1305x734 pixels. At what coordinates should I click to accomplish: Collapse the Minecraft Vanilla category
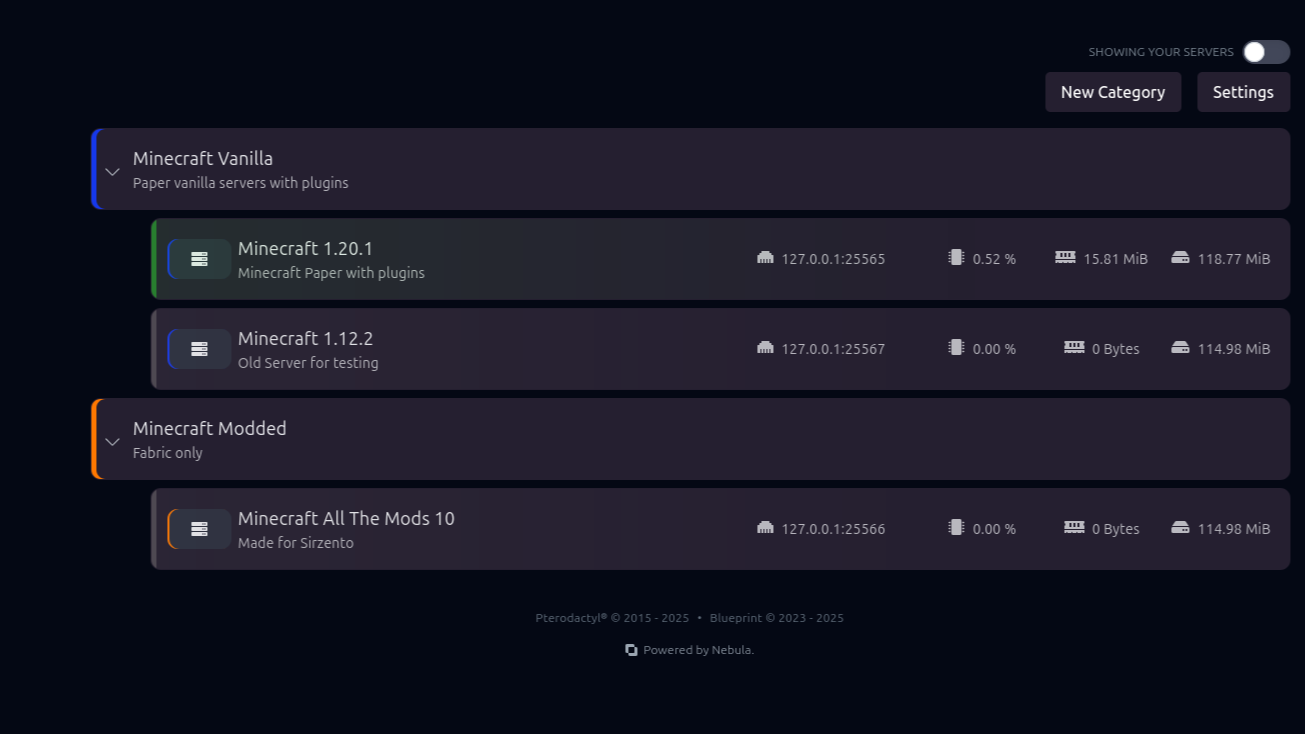pyautogui.click(x=113, y=171)
